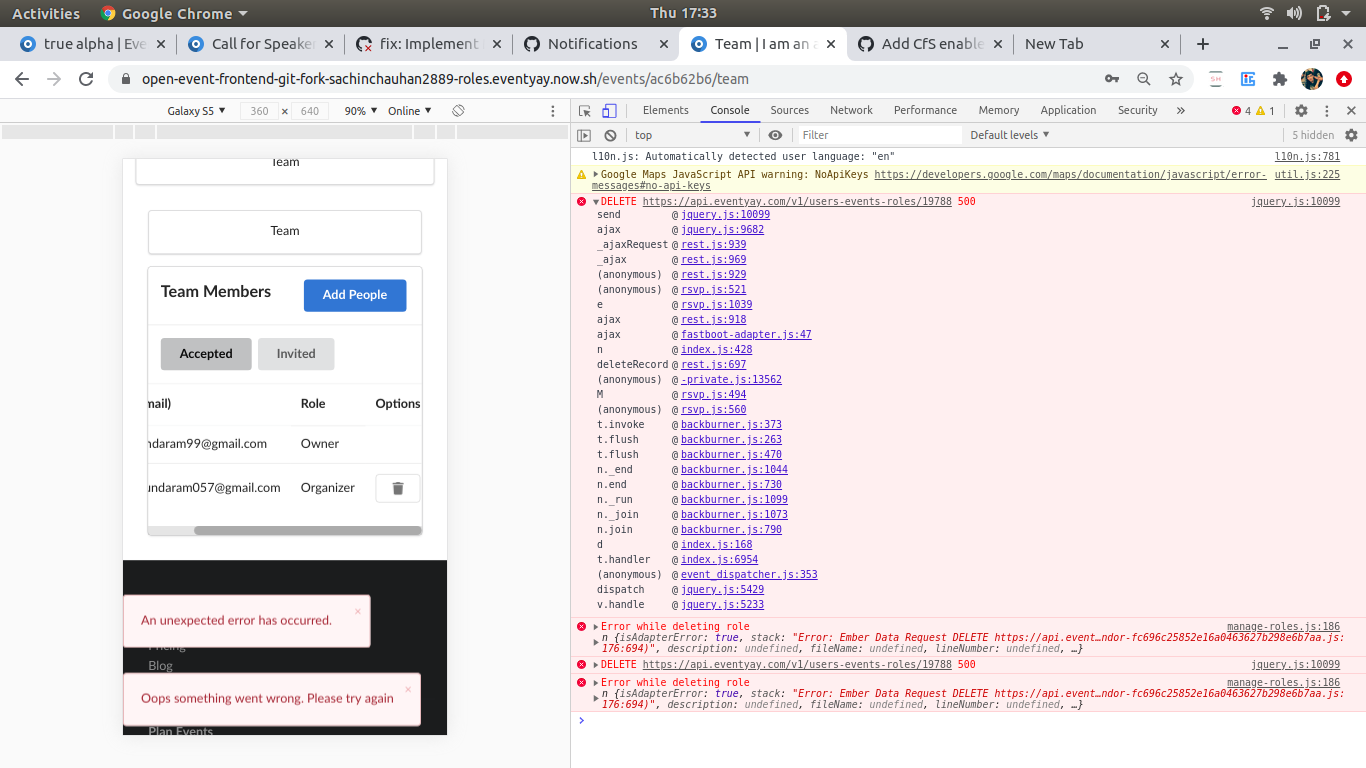
Task: Open console settings gear icon
Action: (1351, 135)
